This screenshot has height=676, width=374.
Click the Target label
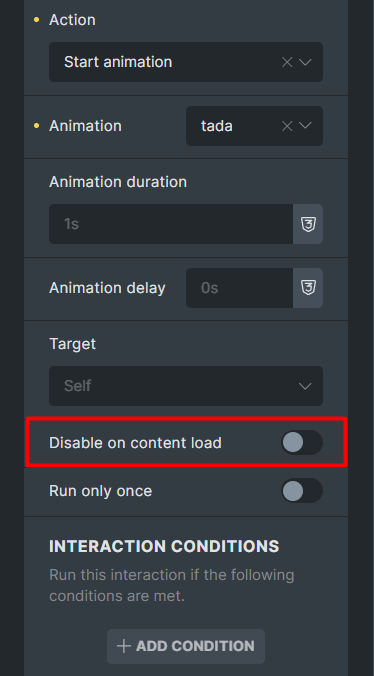click(x=72, y=344)
